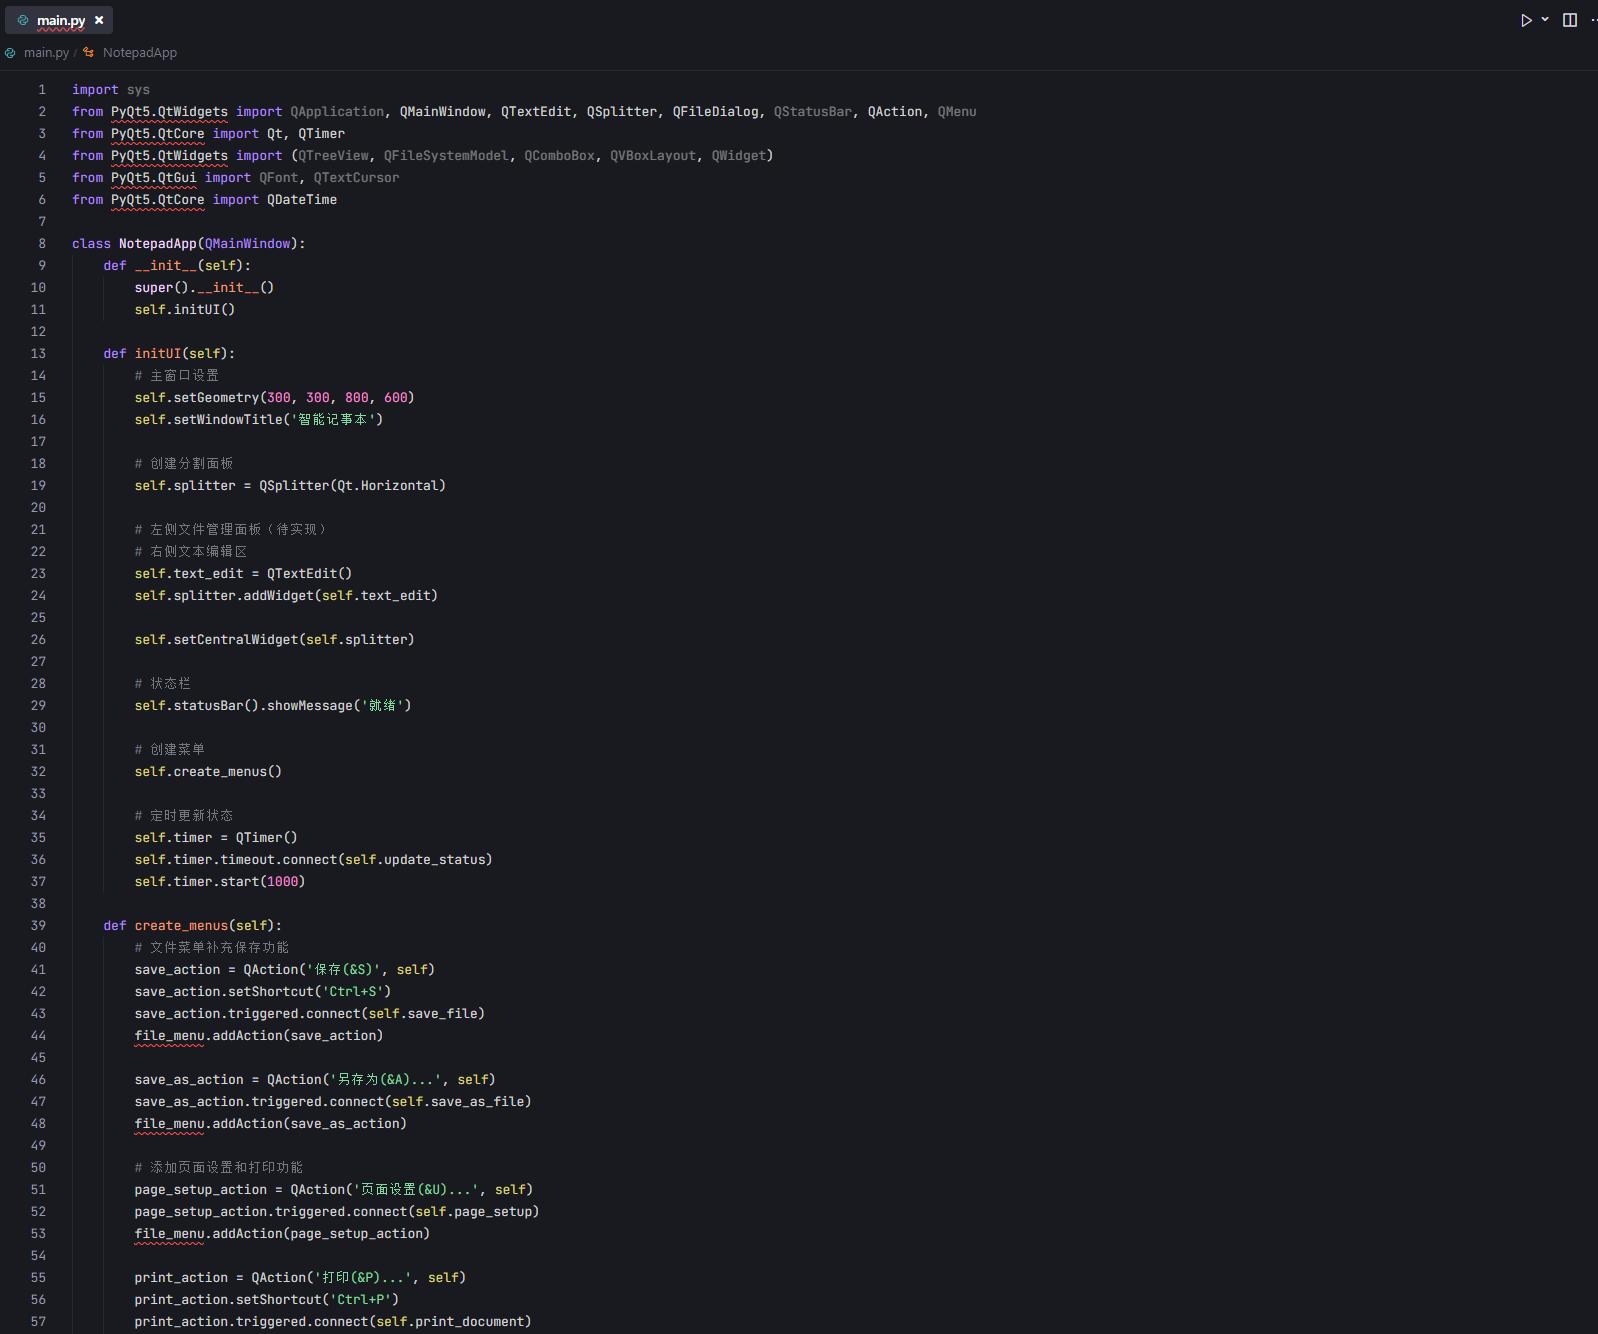
Task: Click line number 39 beside def create_menus
Action: tap(38, 926)
